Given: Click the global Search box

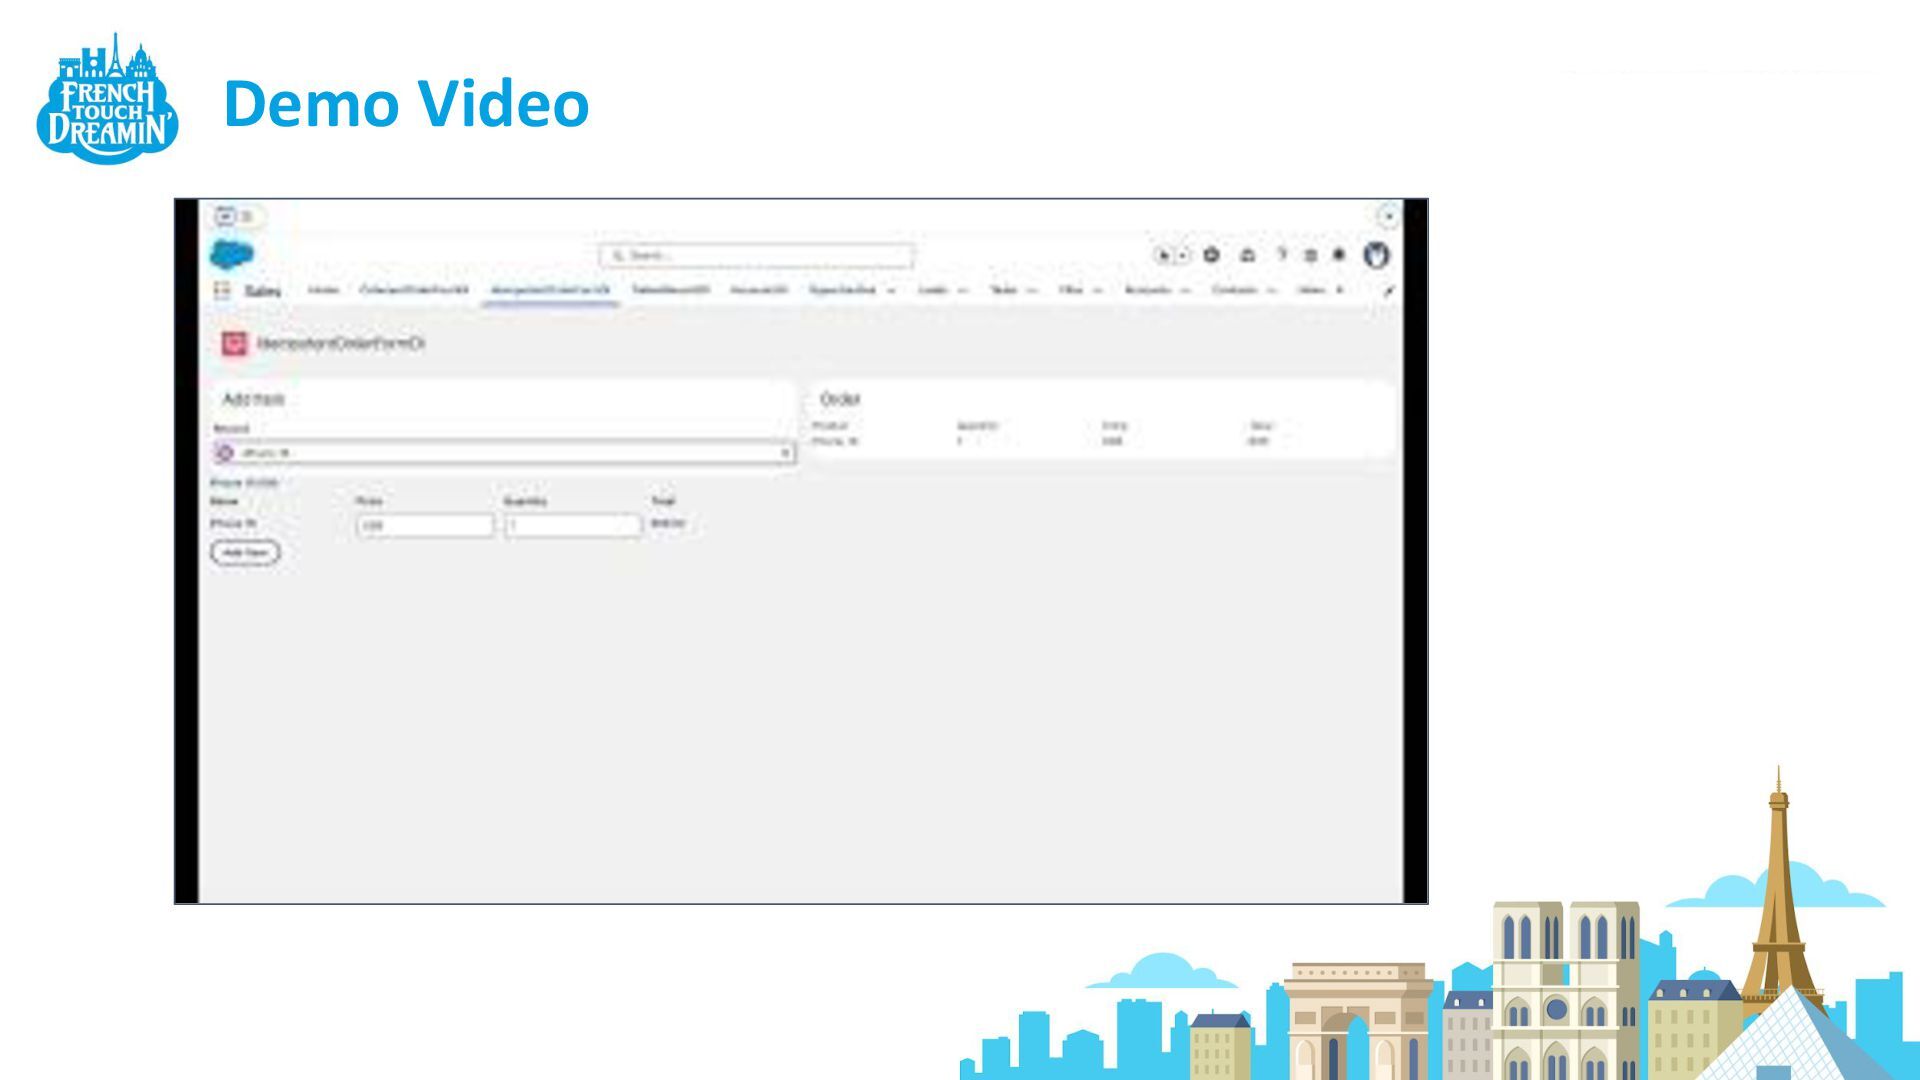Looking at the screenshot, I should point(757,255).
